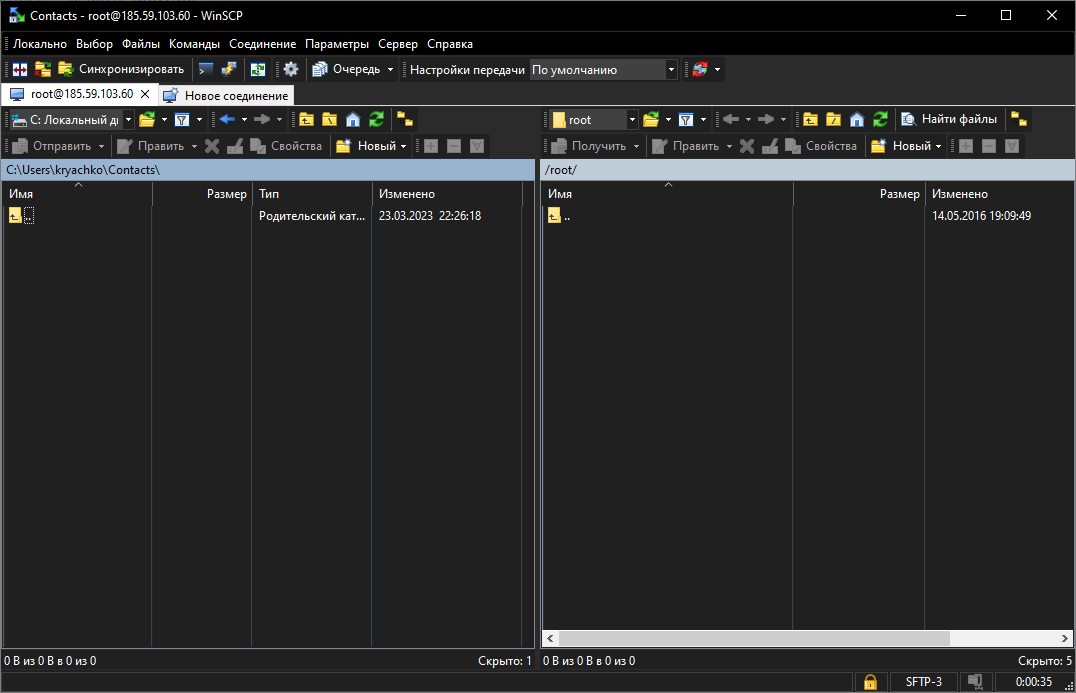Viewport: 1076px width, 693px height.
Task: Open the Файлы menu
Action: click(141, 44)
